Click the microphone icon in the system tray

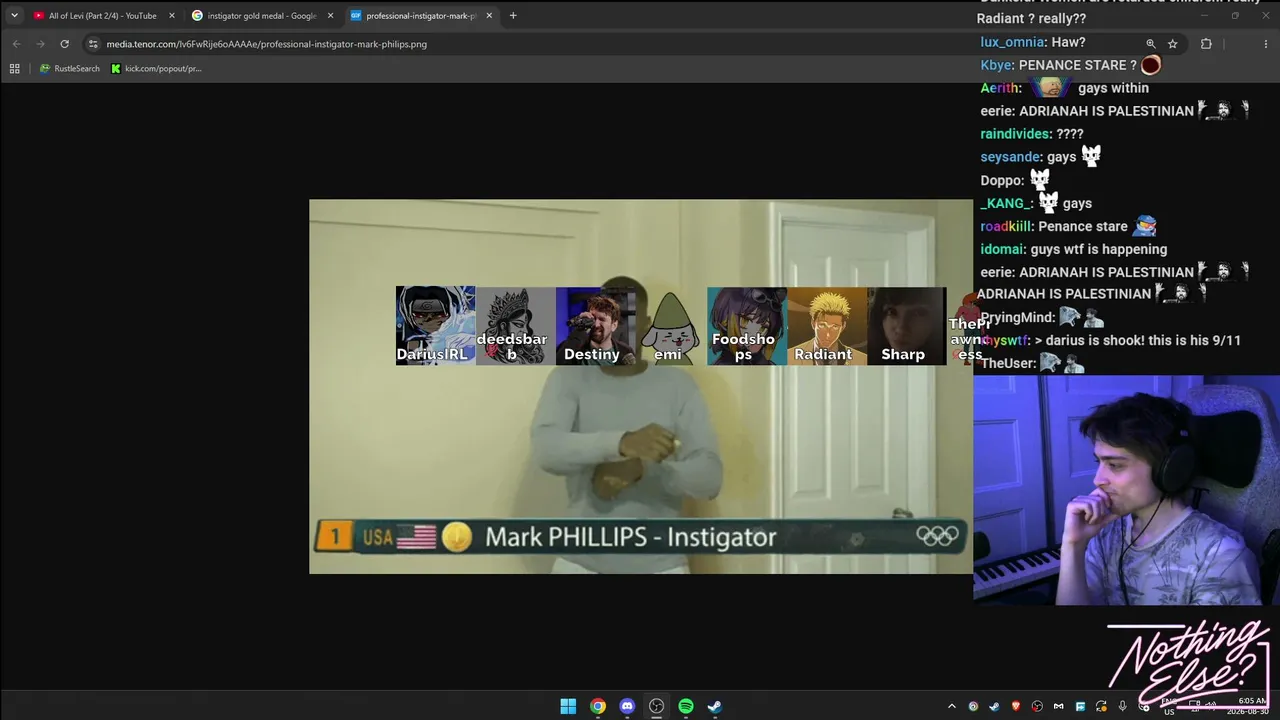[x=1123, y=706]
